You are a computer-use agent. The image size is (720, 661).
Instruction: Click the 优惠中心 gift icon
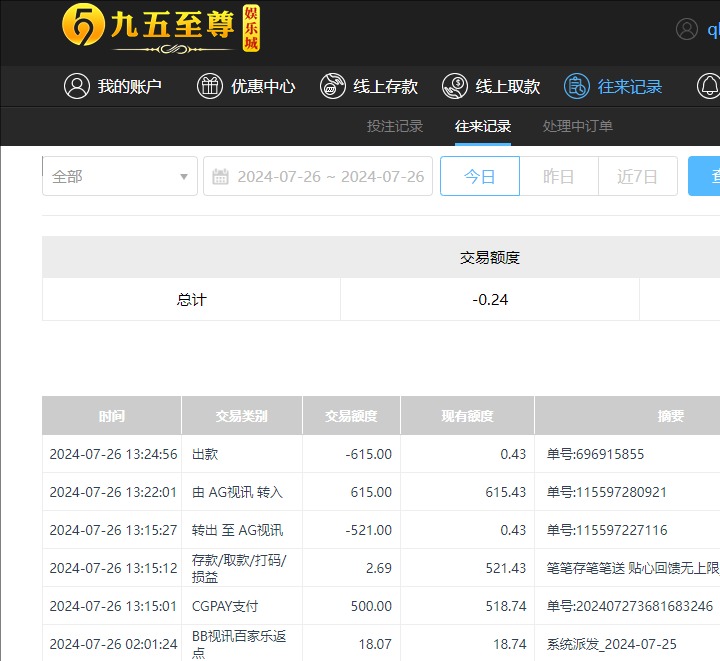click(x=210, y=87)
